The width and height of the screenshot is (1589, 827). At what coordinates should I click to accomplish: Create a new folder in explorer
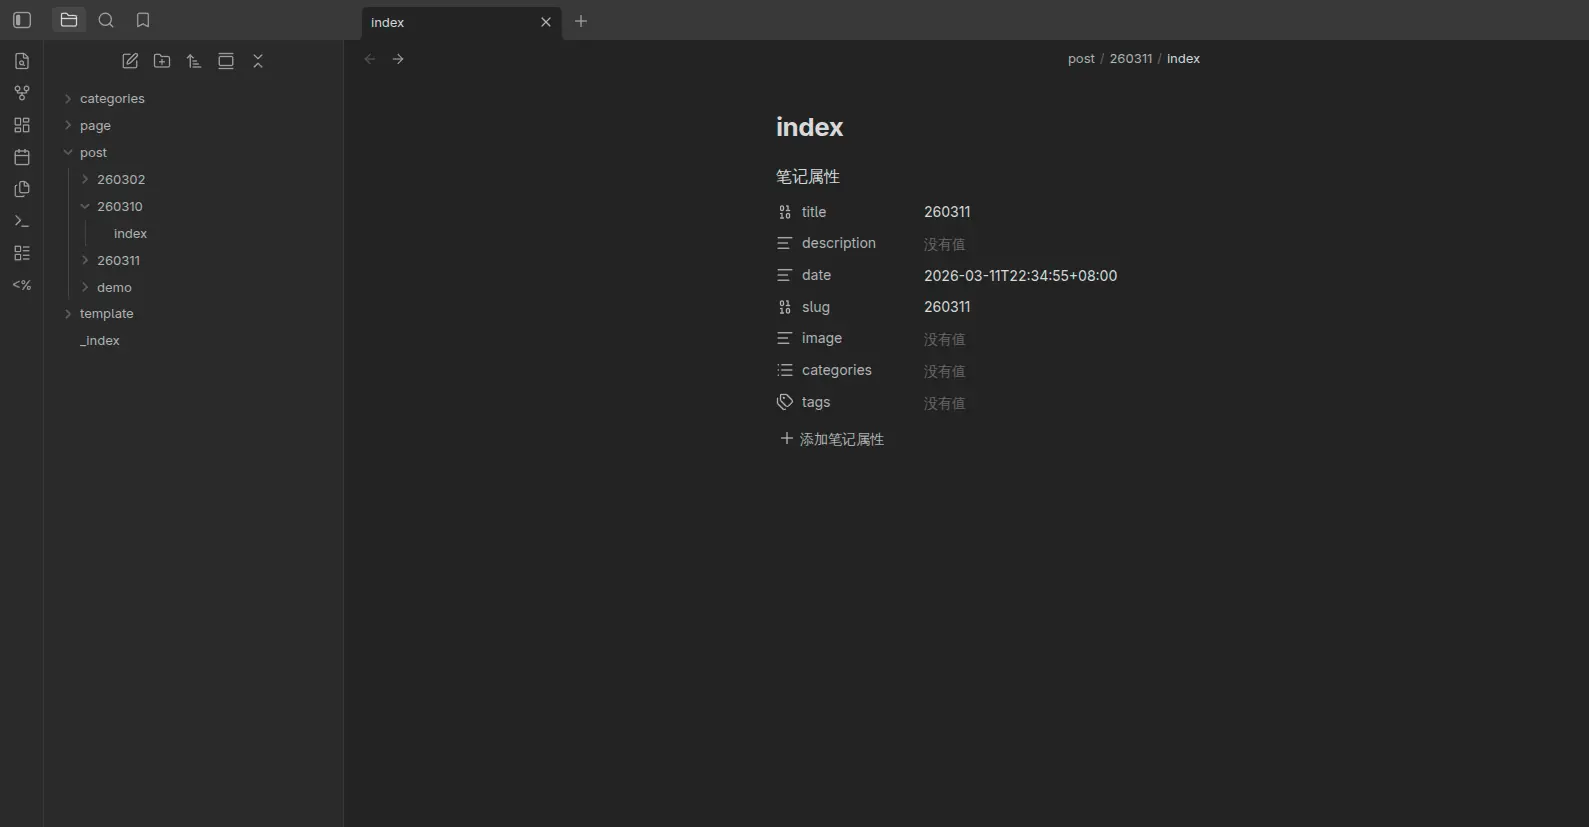162,61
